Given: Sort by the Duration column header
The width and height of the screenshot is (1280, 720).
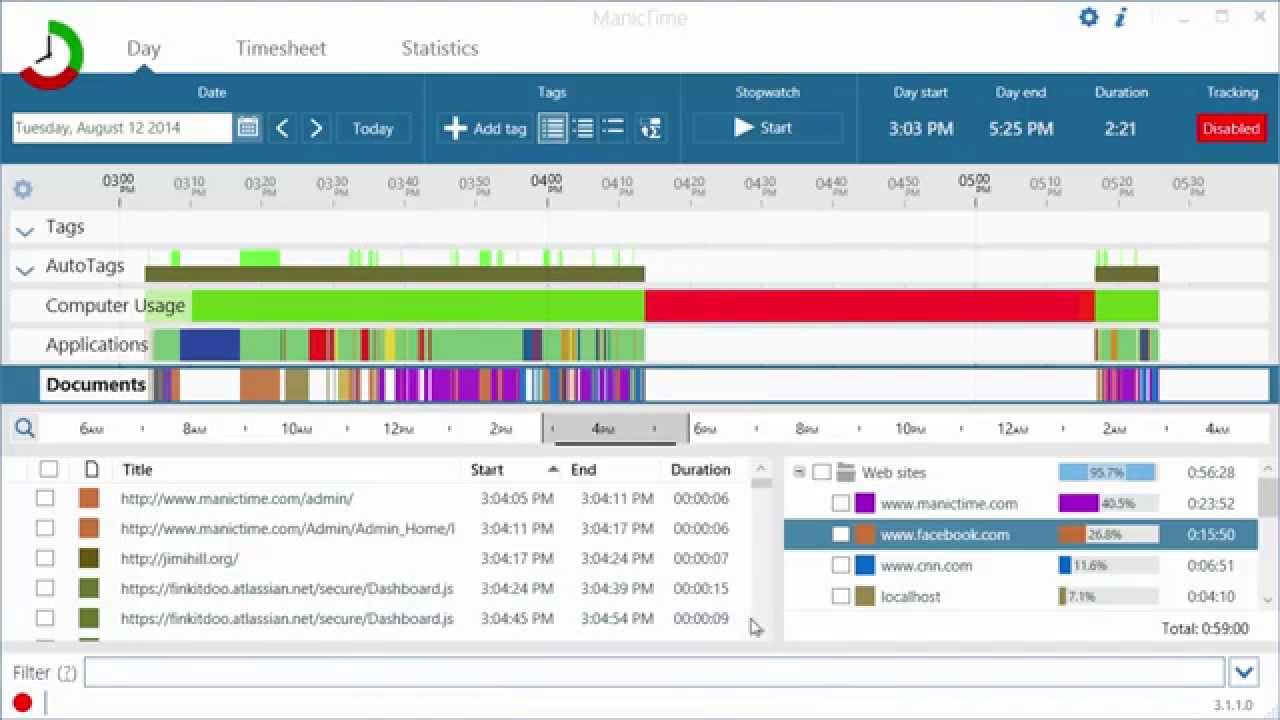Looking at the screenshot, I should [700, 469].
